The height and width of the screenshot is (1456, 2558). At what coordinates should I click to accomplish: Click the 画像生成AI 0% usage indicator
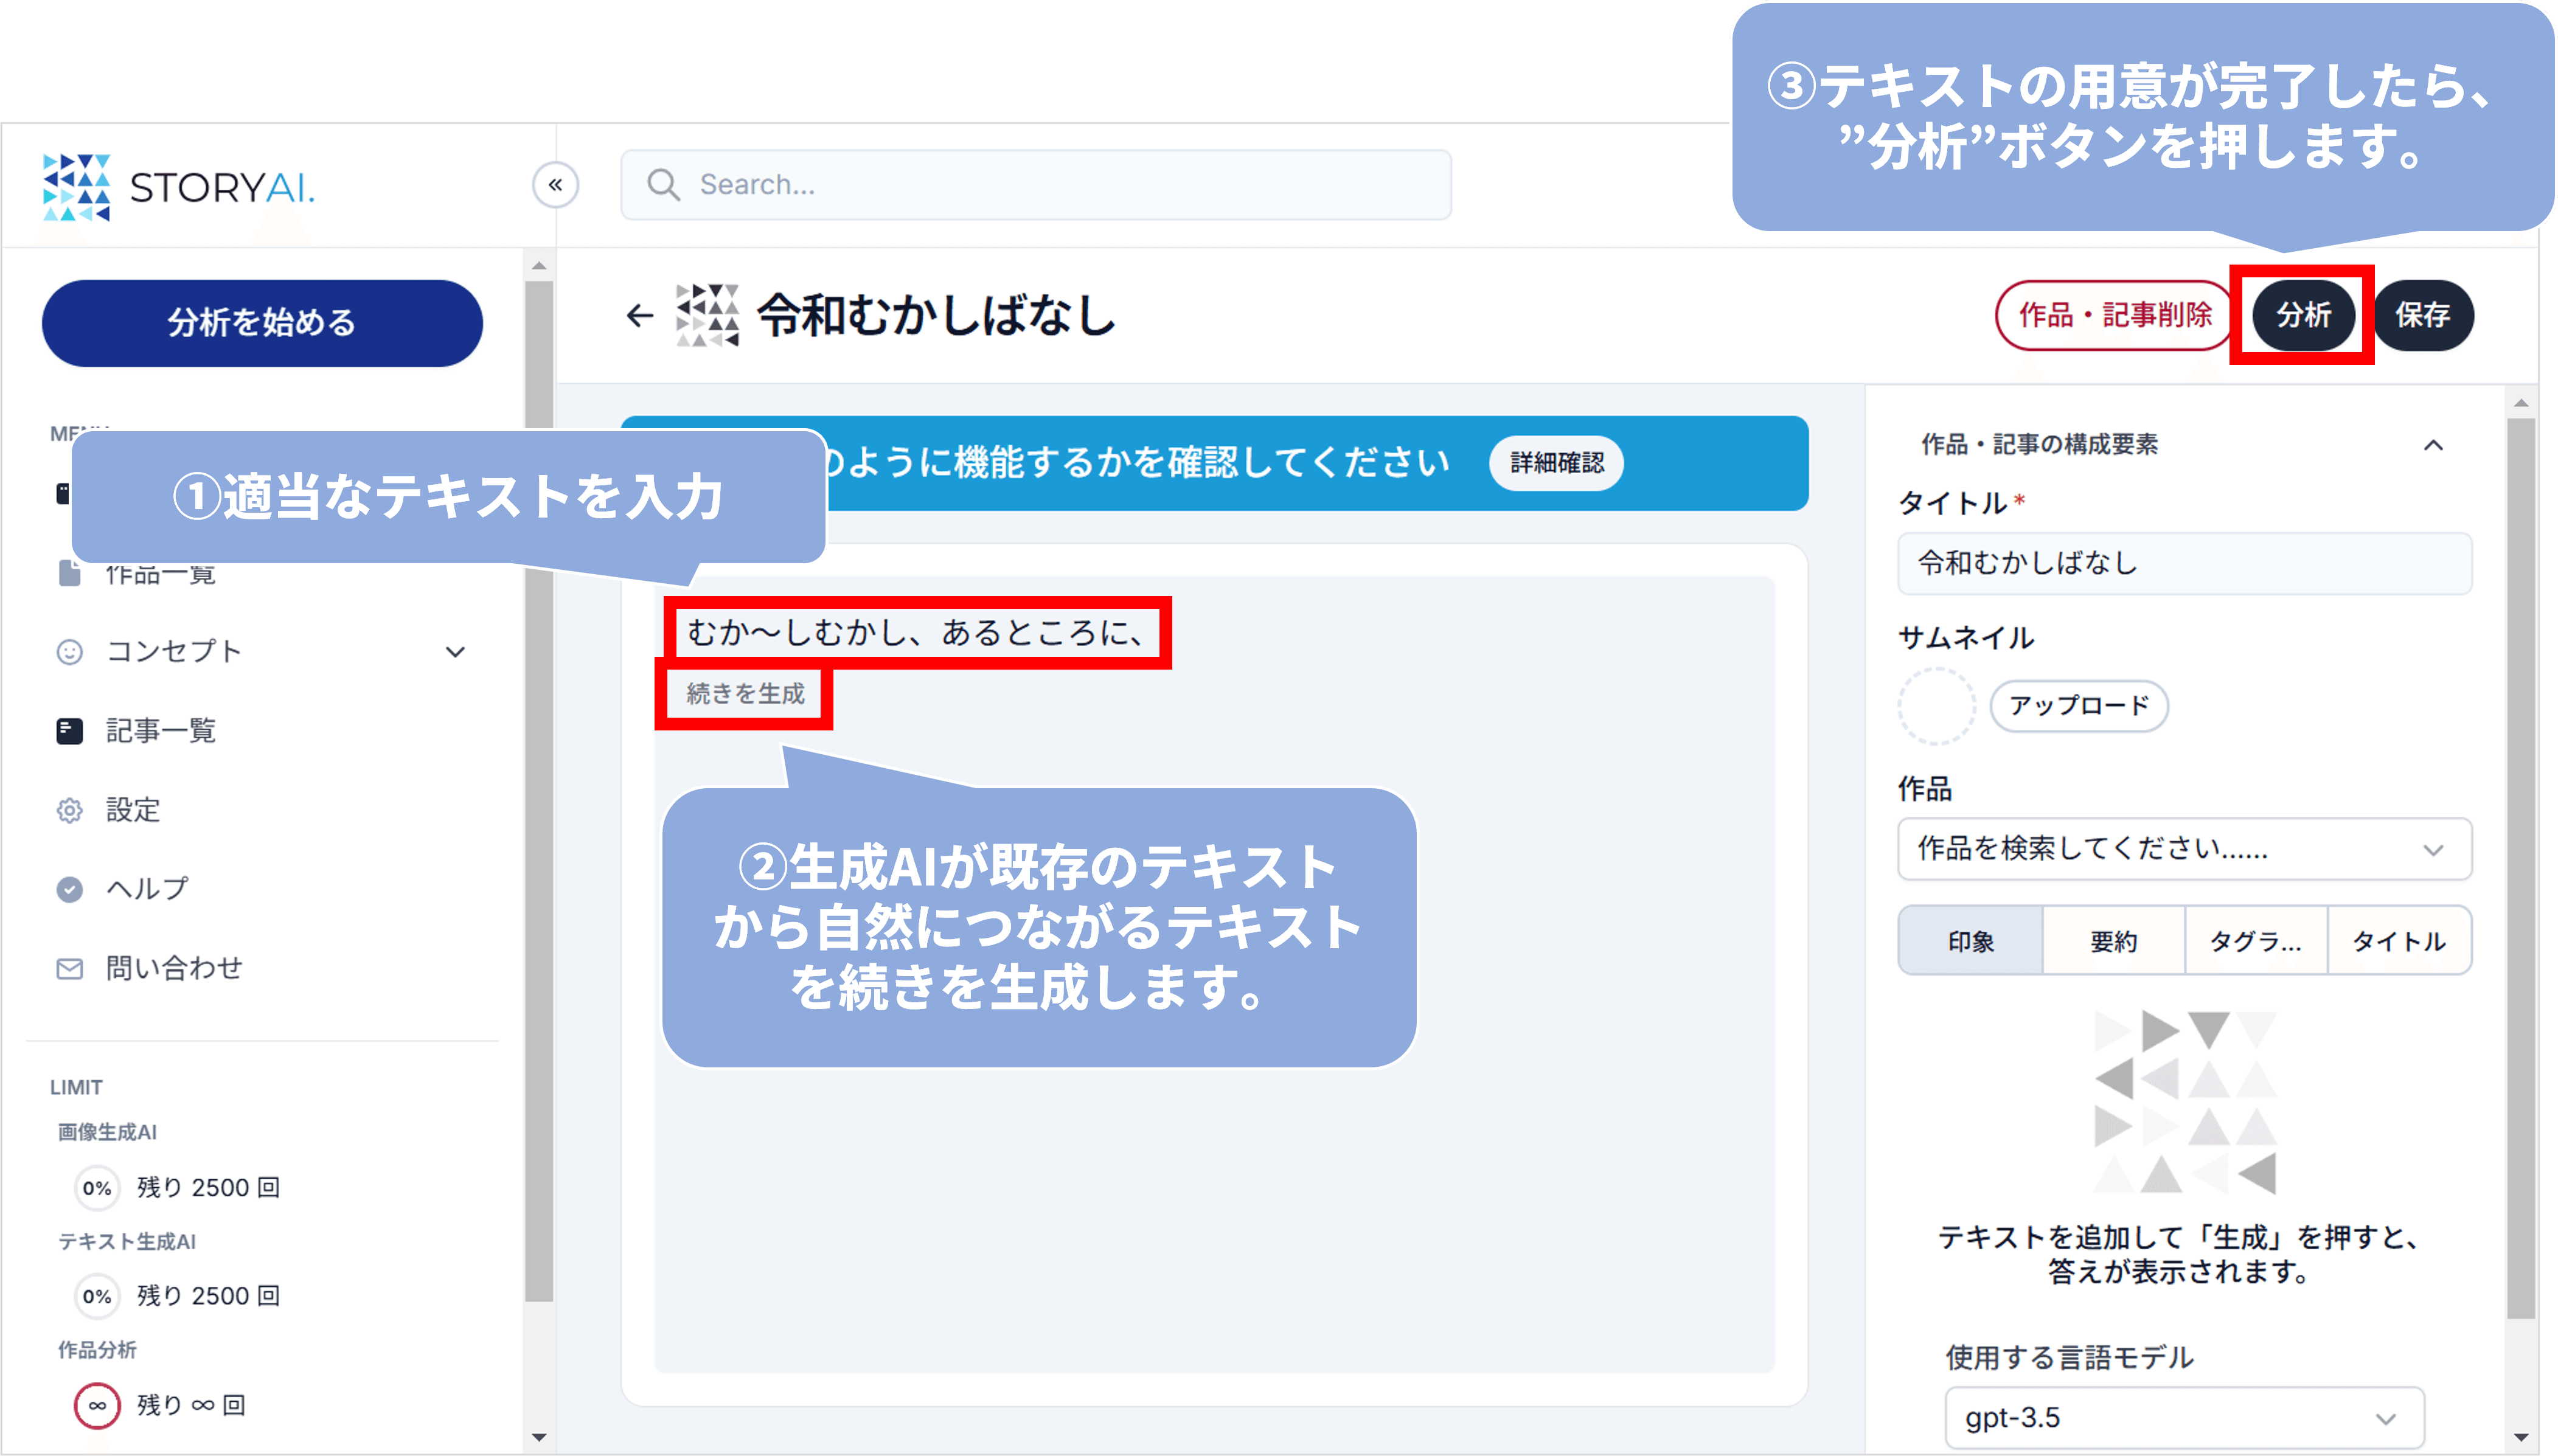click(97, 1188)
